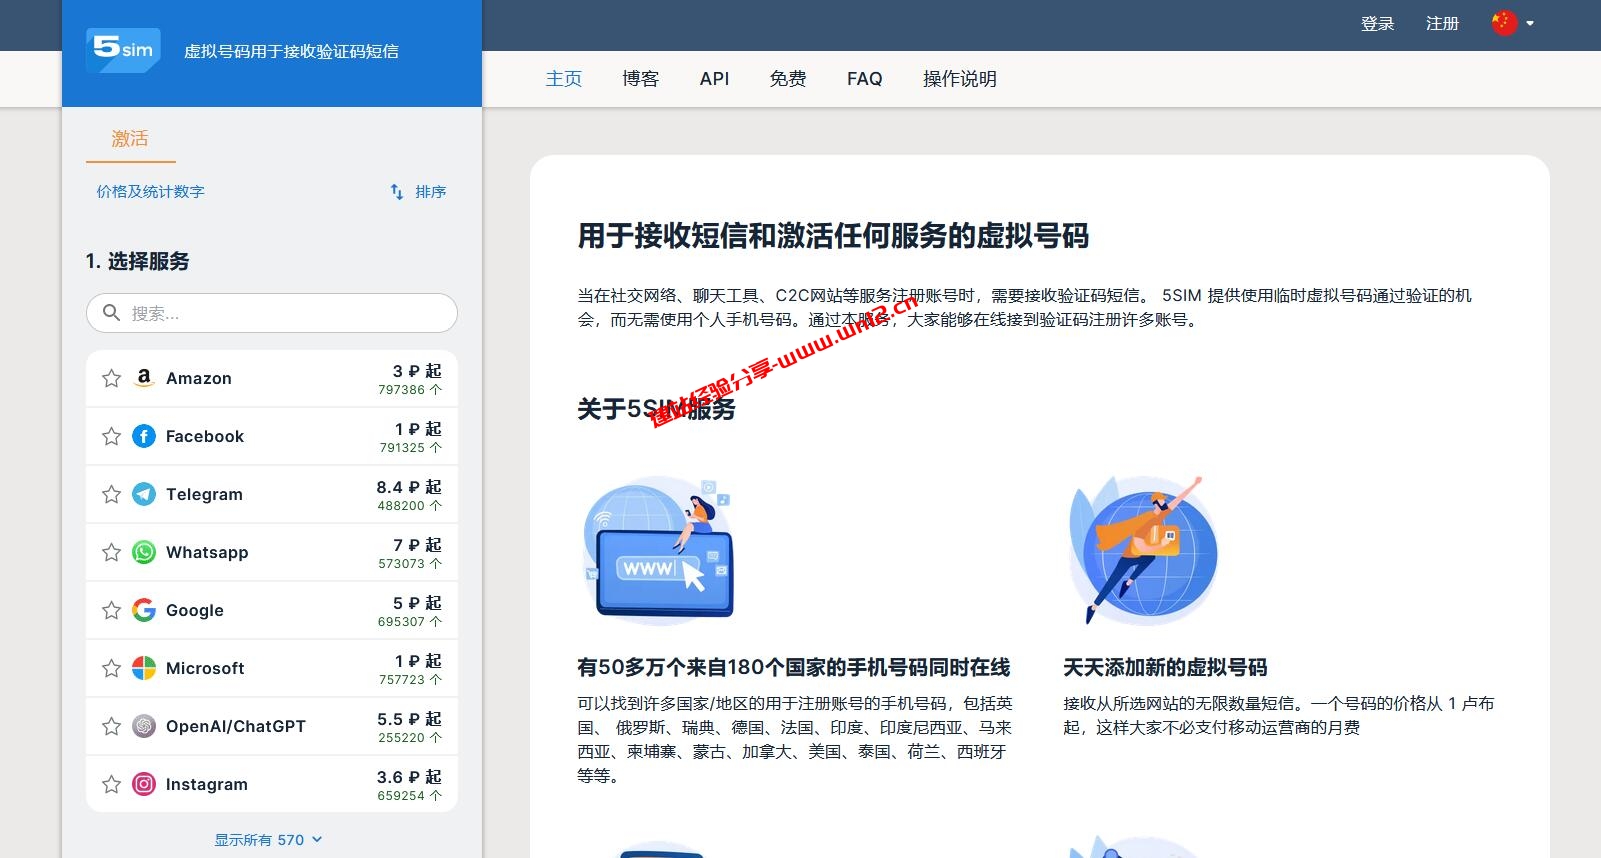Click the Google logo icon

point(144,610)
